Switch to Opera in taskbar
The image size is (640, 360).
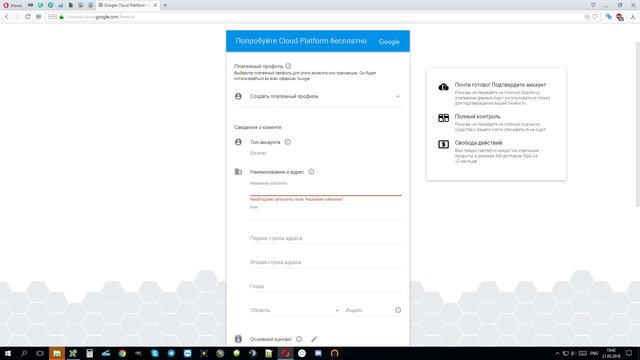[285, 353]
